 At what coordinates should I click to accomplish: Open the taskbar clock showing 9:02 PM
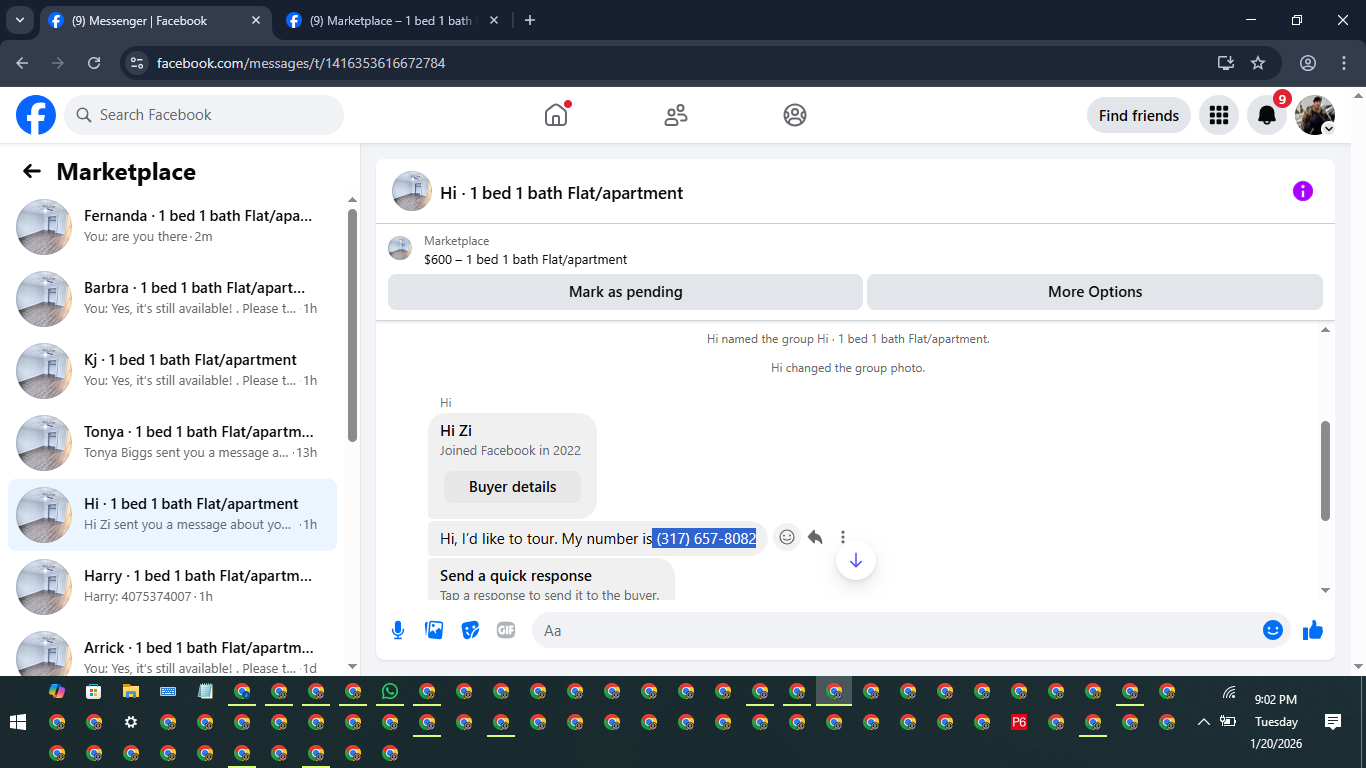tap(1276, 722)
